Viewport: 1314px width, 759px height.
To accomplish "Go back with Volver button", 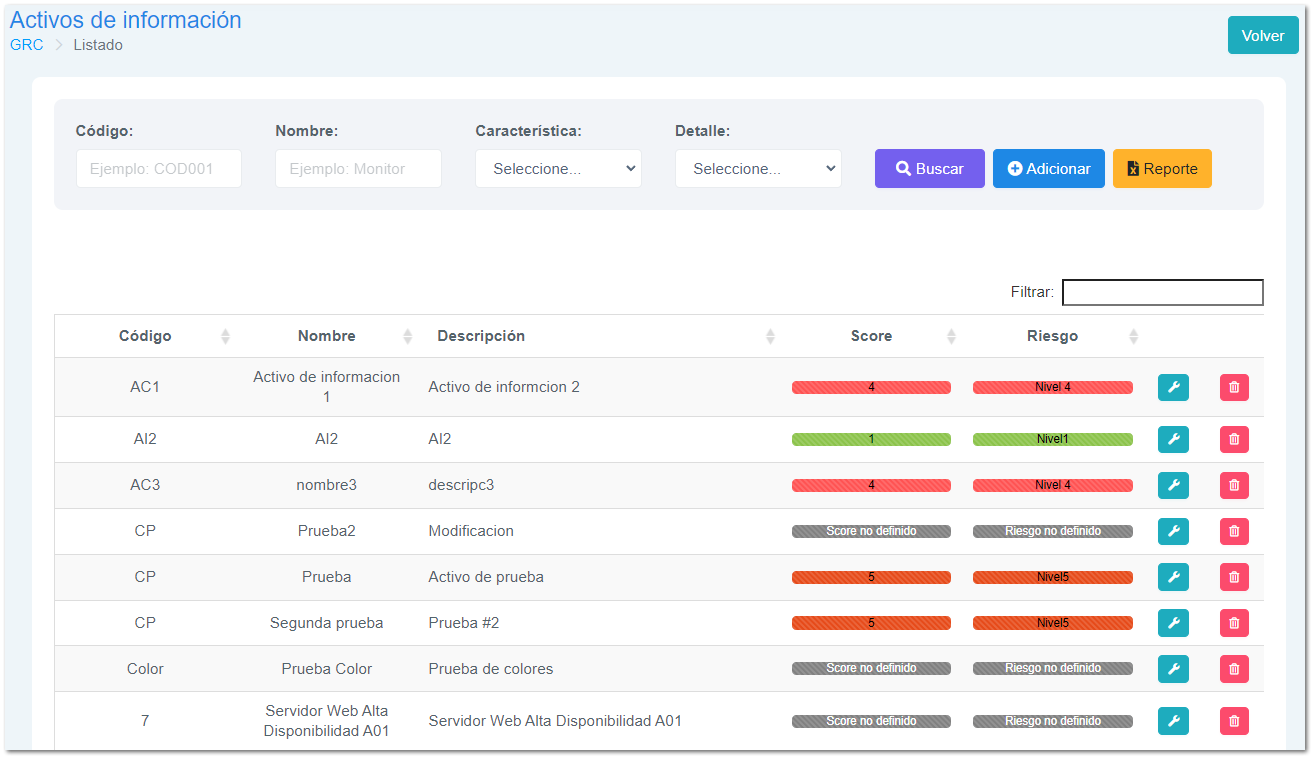I will coord(1263,35).
